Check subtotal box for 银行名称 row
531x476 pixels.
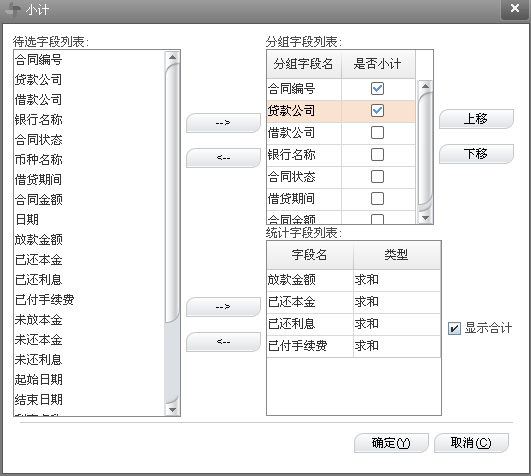[x=377, y=155]
